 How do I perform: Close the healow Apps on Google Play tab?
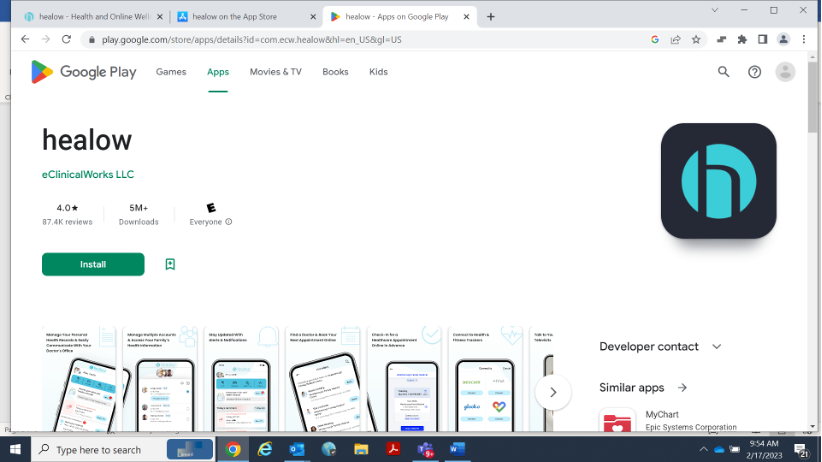[466, 17]
